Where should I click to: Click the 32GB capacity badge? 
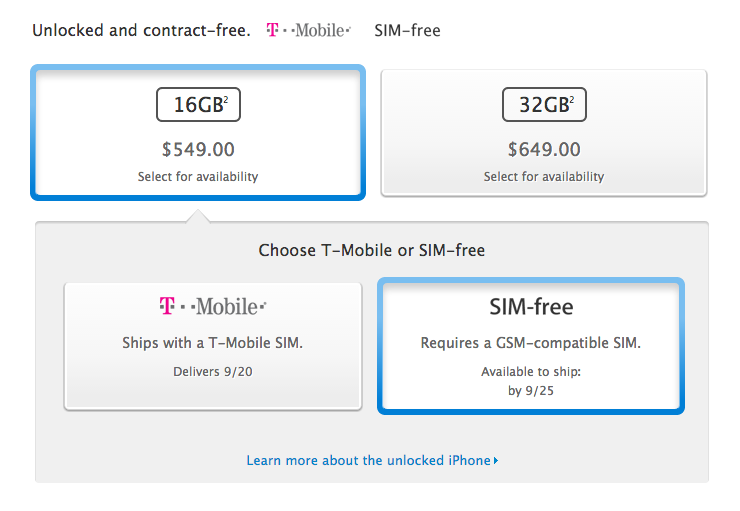(544, 104)
